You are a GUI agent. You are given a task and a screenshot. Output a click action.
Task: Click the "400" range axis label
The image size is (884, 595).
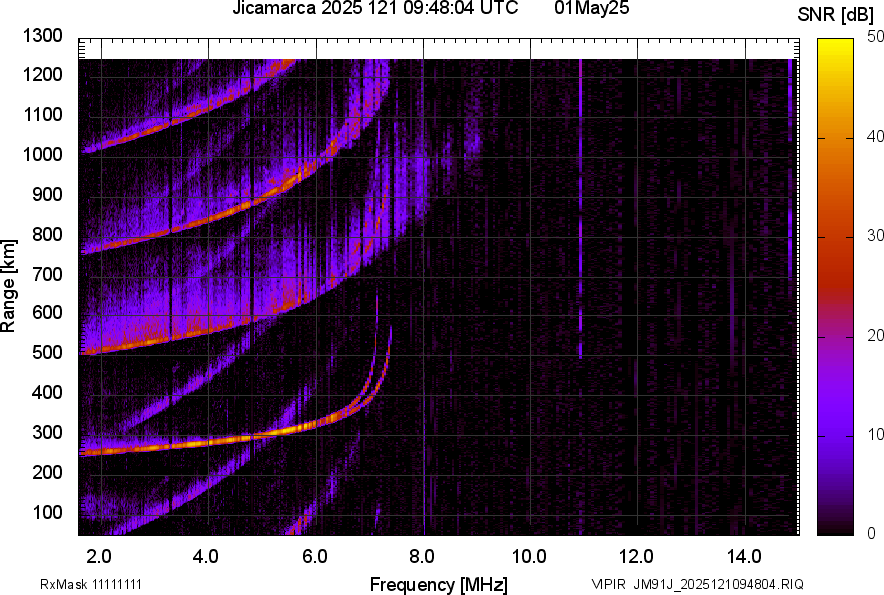(47, 392)
